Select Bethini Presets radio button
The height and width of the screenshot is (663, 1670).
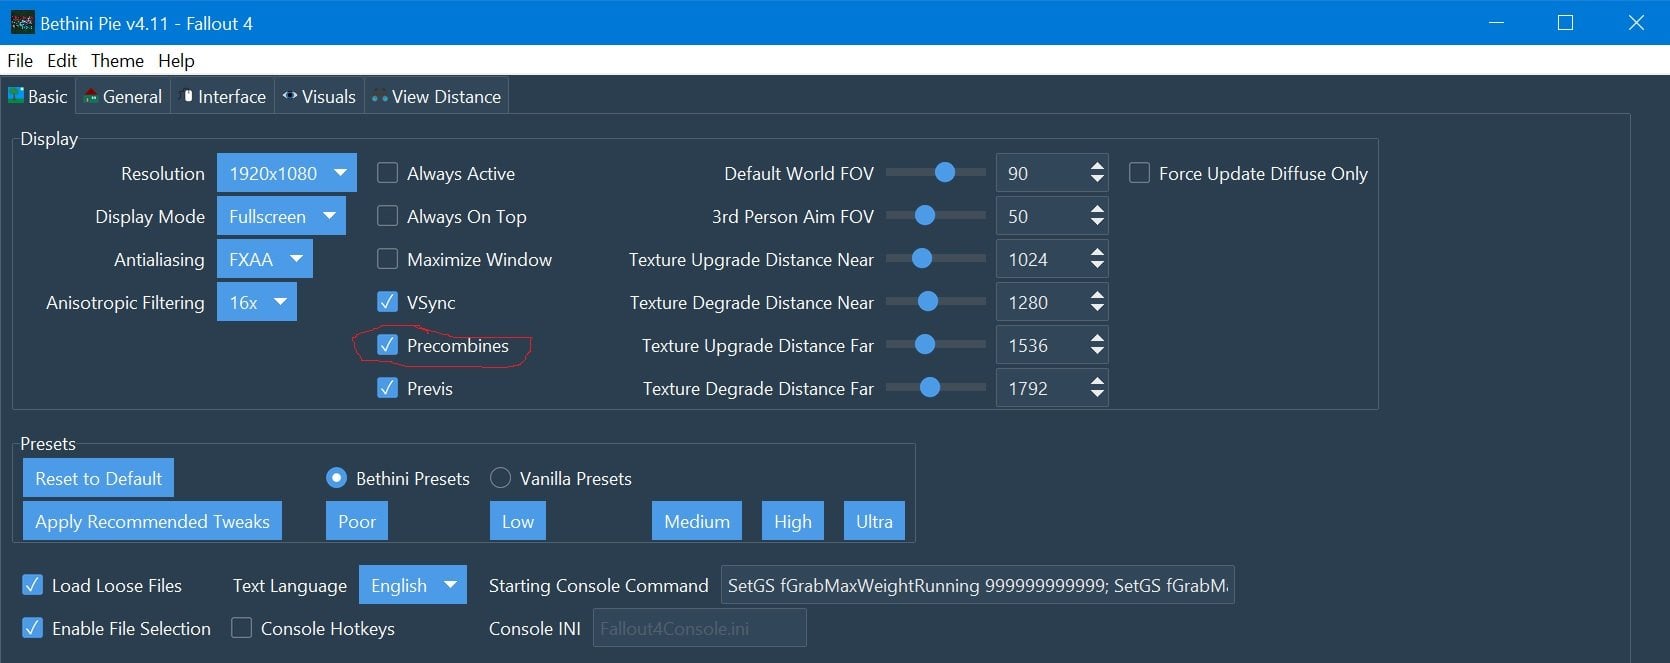(x=337, y=478)
